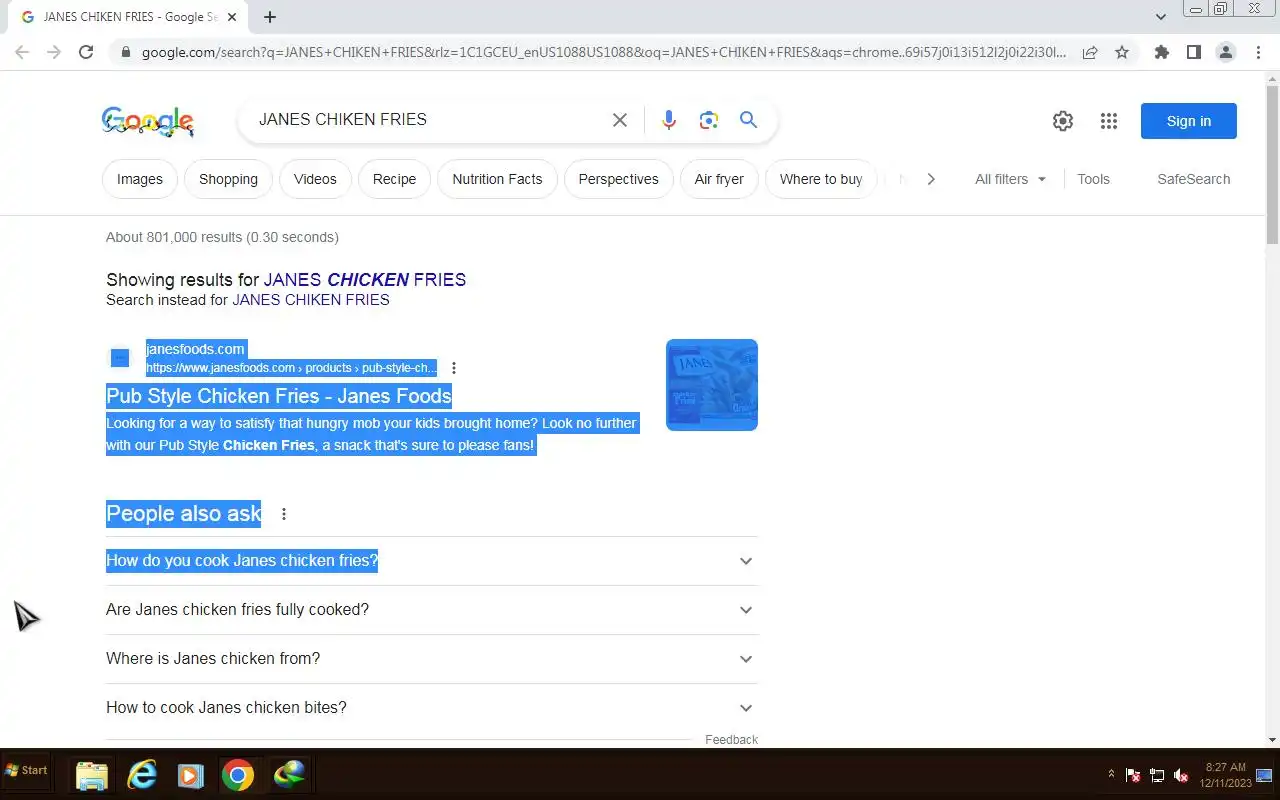Viewport: 1280px width, 800px height.
Task: Expand Are Janes chicken fries fully cooked
Action: click(432, 610)
